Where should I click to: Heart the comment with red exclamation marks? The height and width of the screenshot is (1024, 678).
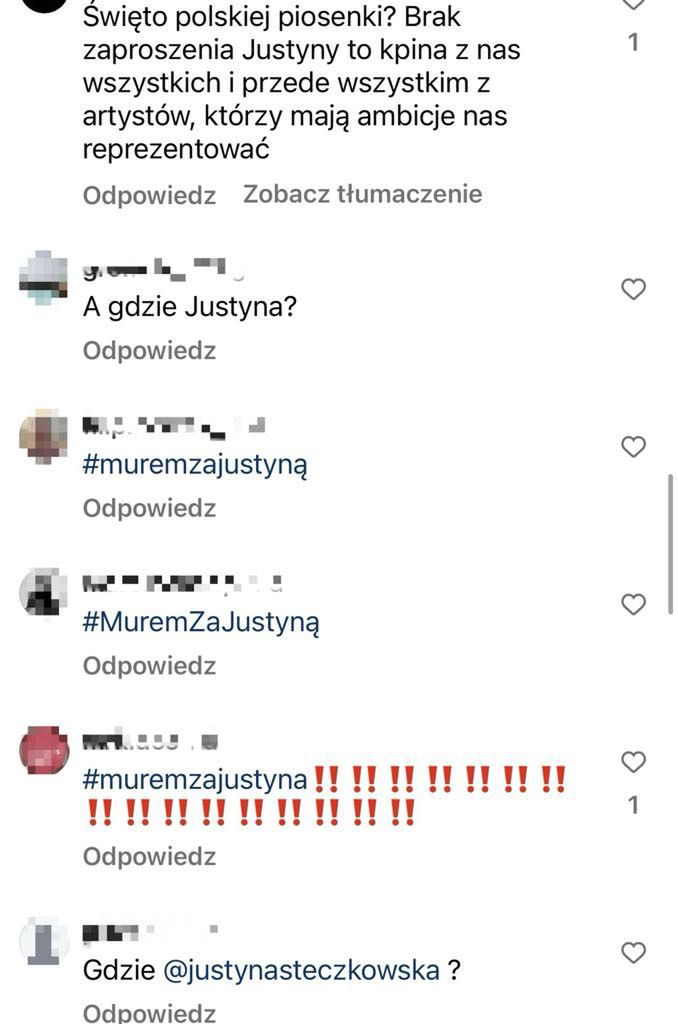click(633, 762)
